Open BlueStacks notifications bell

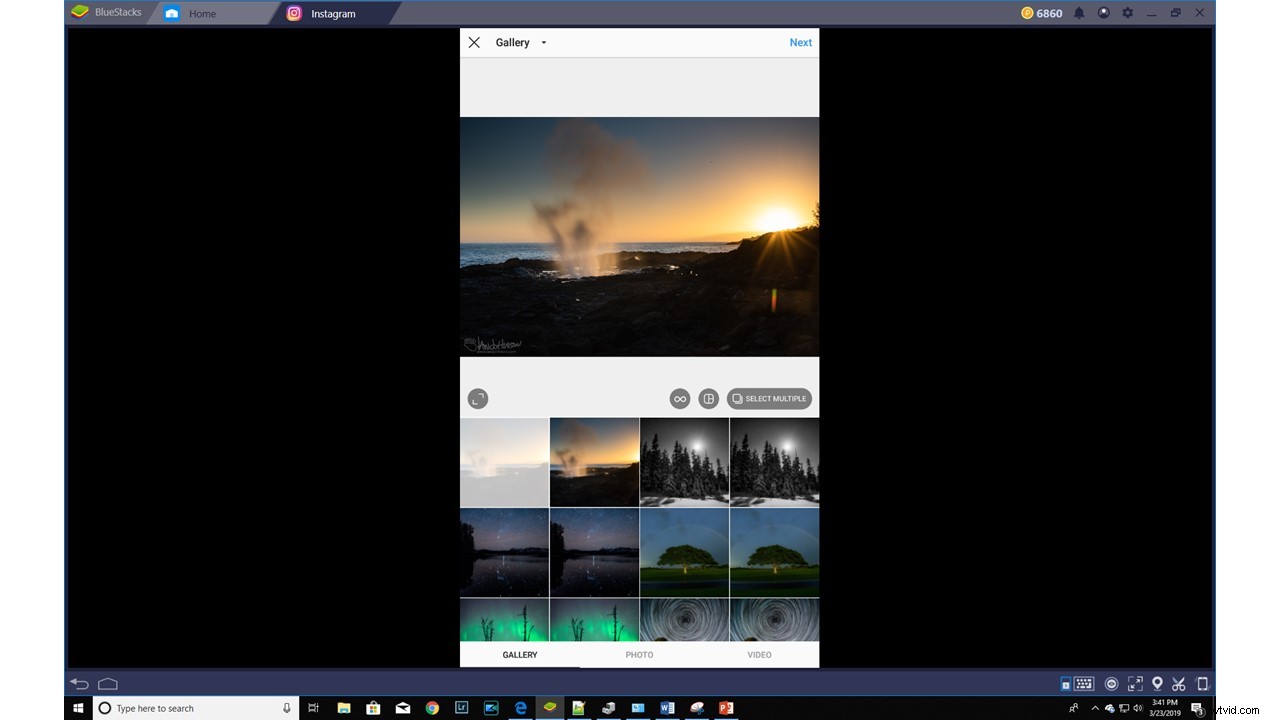pyautogui.click(x=1078, y=12)
